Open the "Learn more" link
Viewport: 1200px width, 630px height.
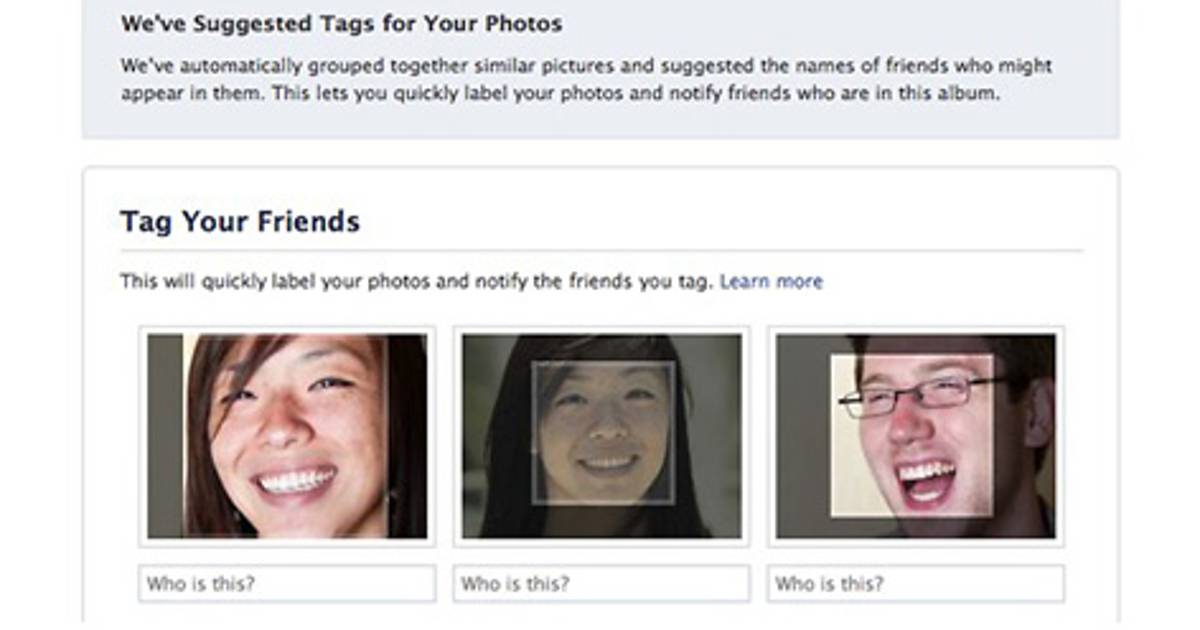pyautogui.click(x=770, y=282)
